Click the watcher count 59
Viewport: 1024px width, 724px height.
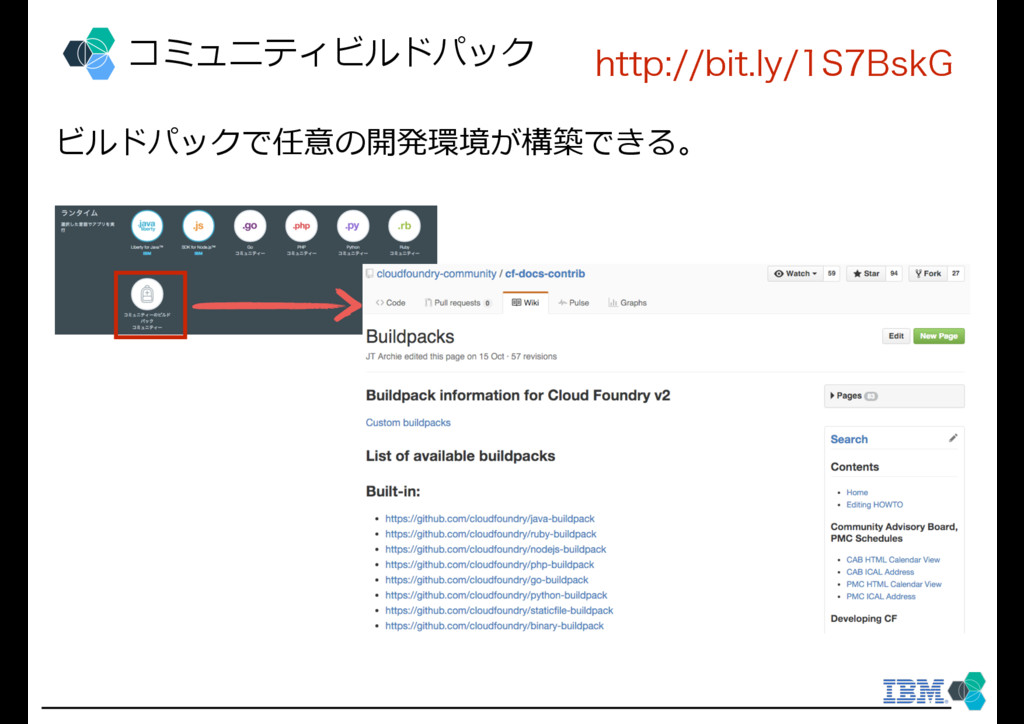(831, 274)
